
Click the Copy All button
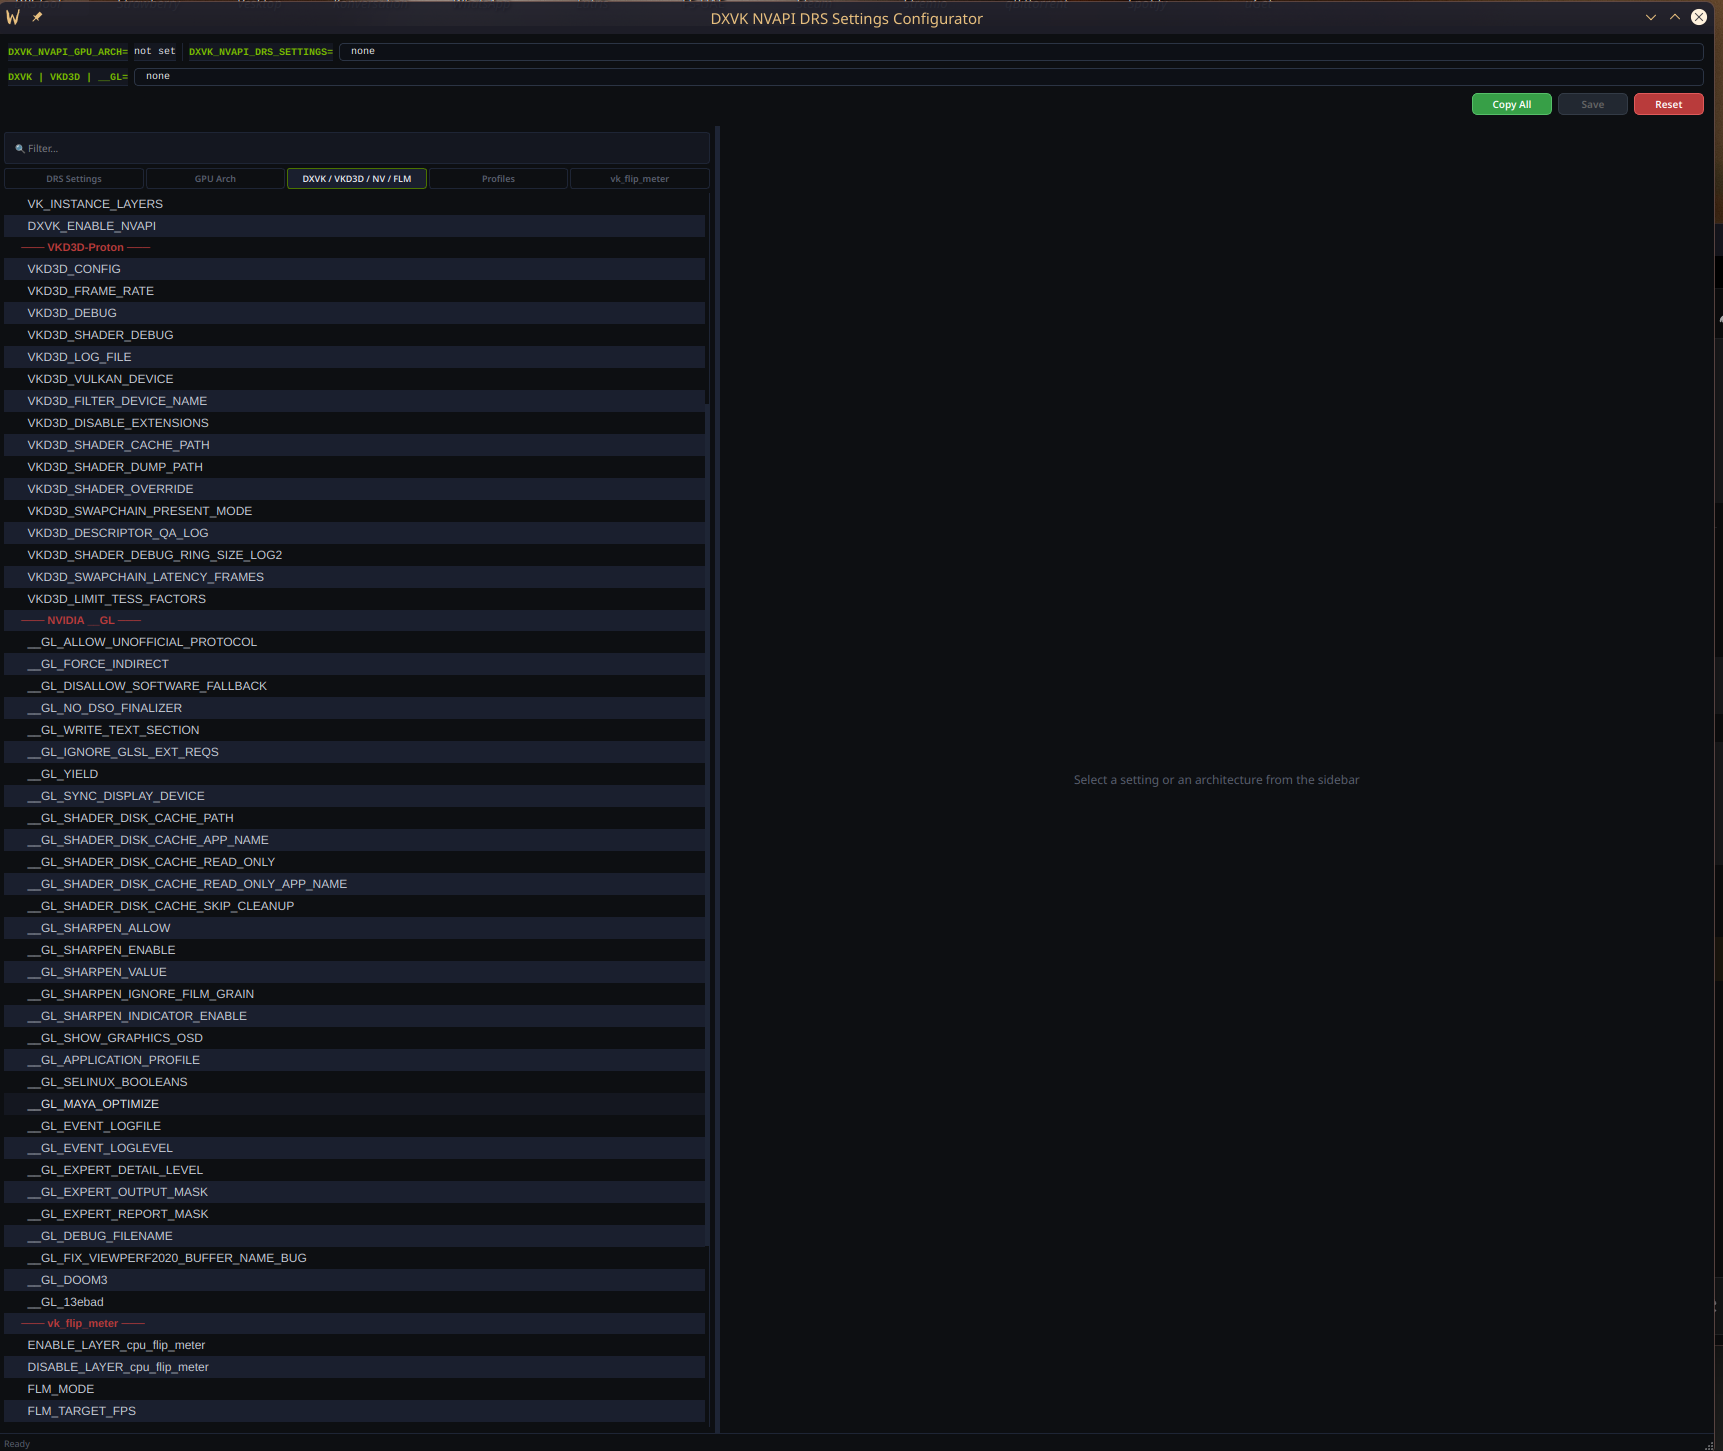point(1511,104)
